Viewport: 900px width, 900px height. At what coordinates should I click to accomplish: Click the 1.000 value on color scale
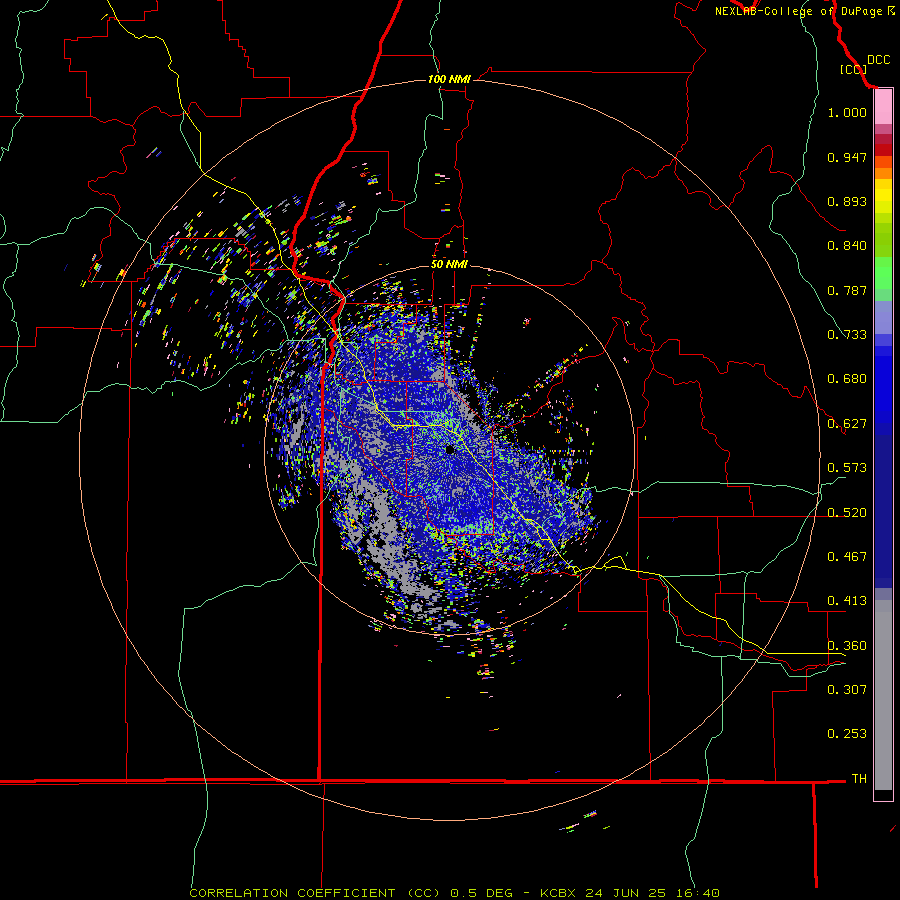pyautogui.click(x=847, y=112)
